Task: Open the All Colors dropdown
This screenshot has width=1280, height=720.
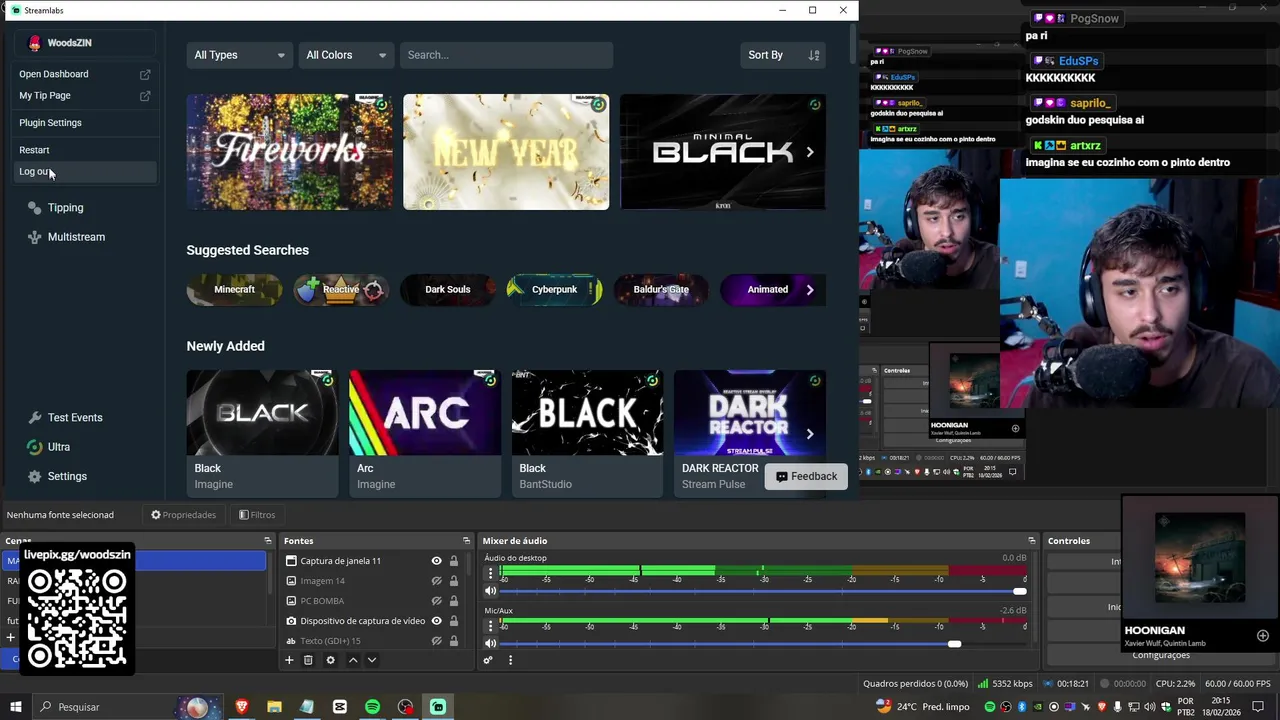Action: tap(346, 55)
